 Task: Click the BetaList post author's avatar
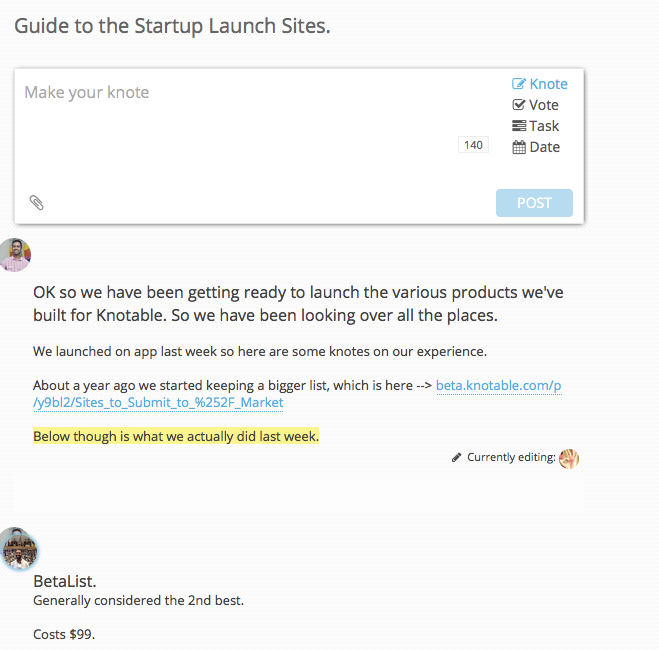[x=19, y=548]
